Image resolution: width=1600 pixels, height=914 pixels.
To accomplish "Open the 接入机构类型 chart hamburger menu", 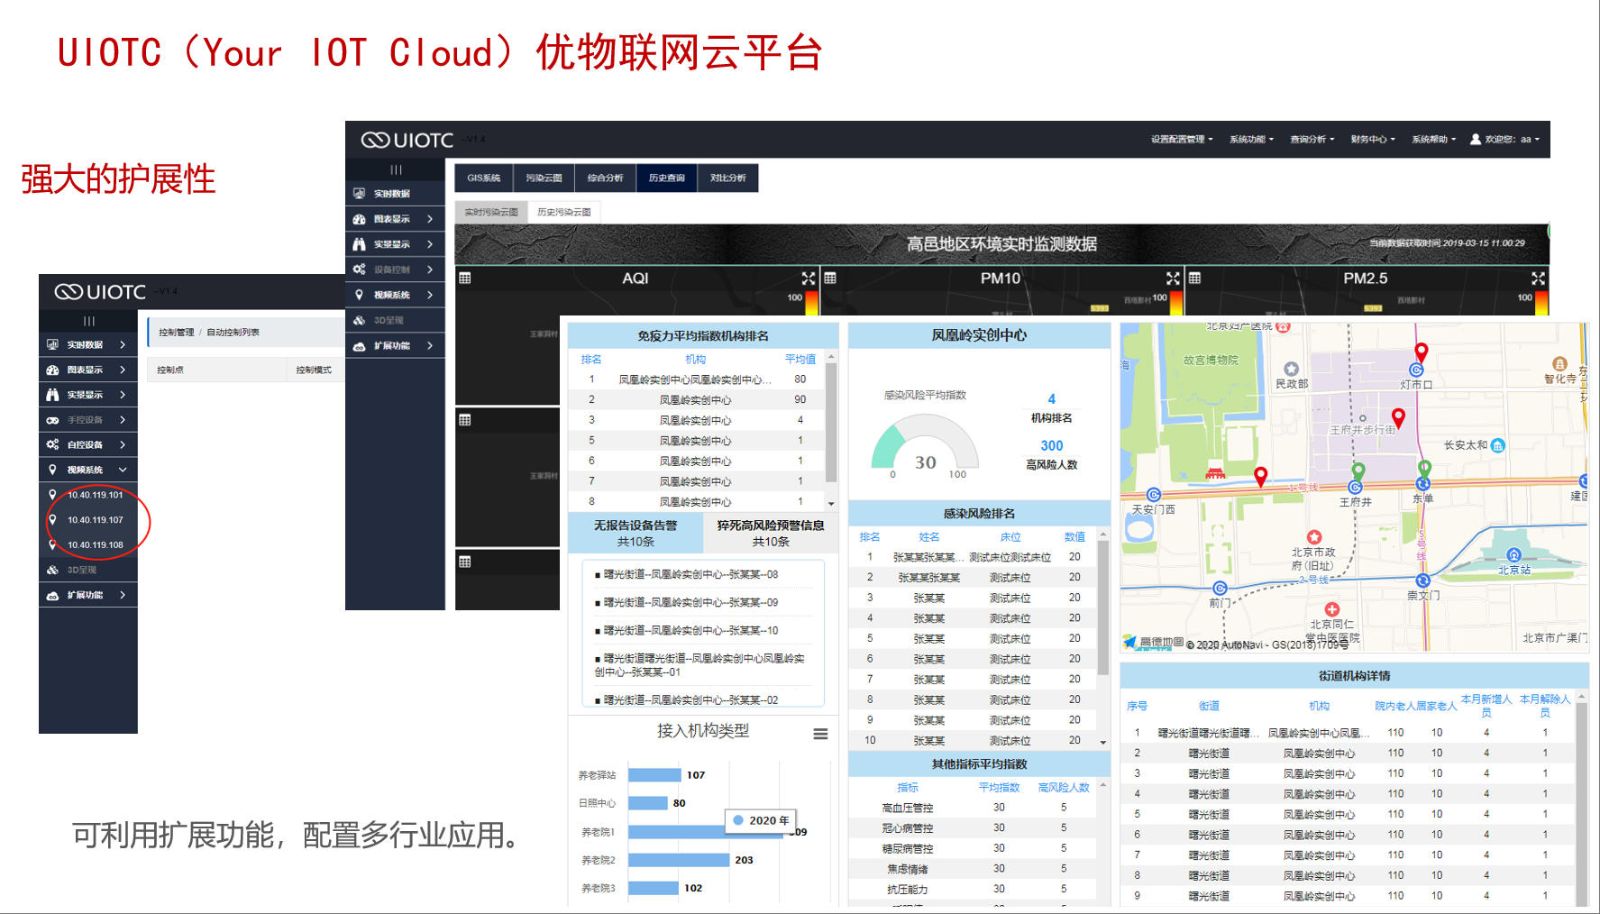I will pyautogui.click(x=820, y=734).
